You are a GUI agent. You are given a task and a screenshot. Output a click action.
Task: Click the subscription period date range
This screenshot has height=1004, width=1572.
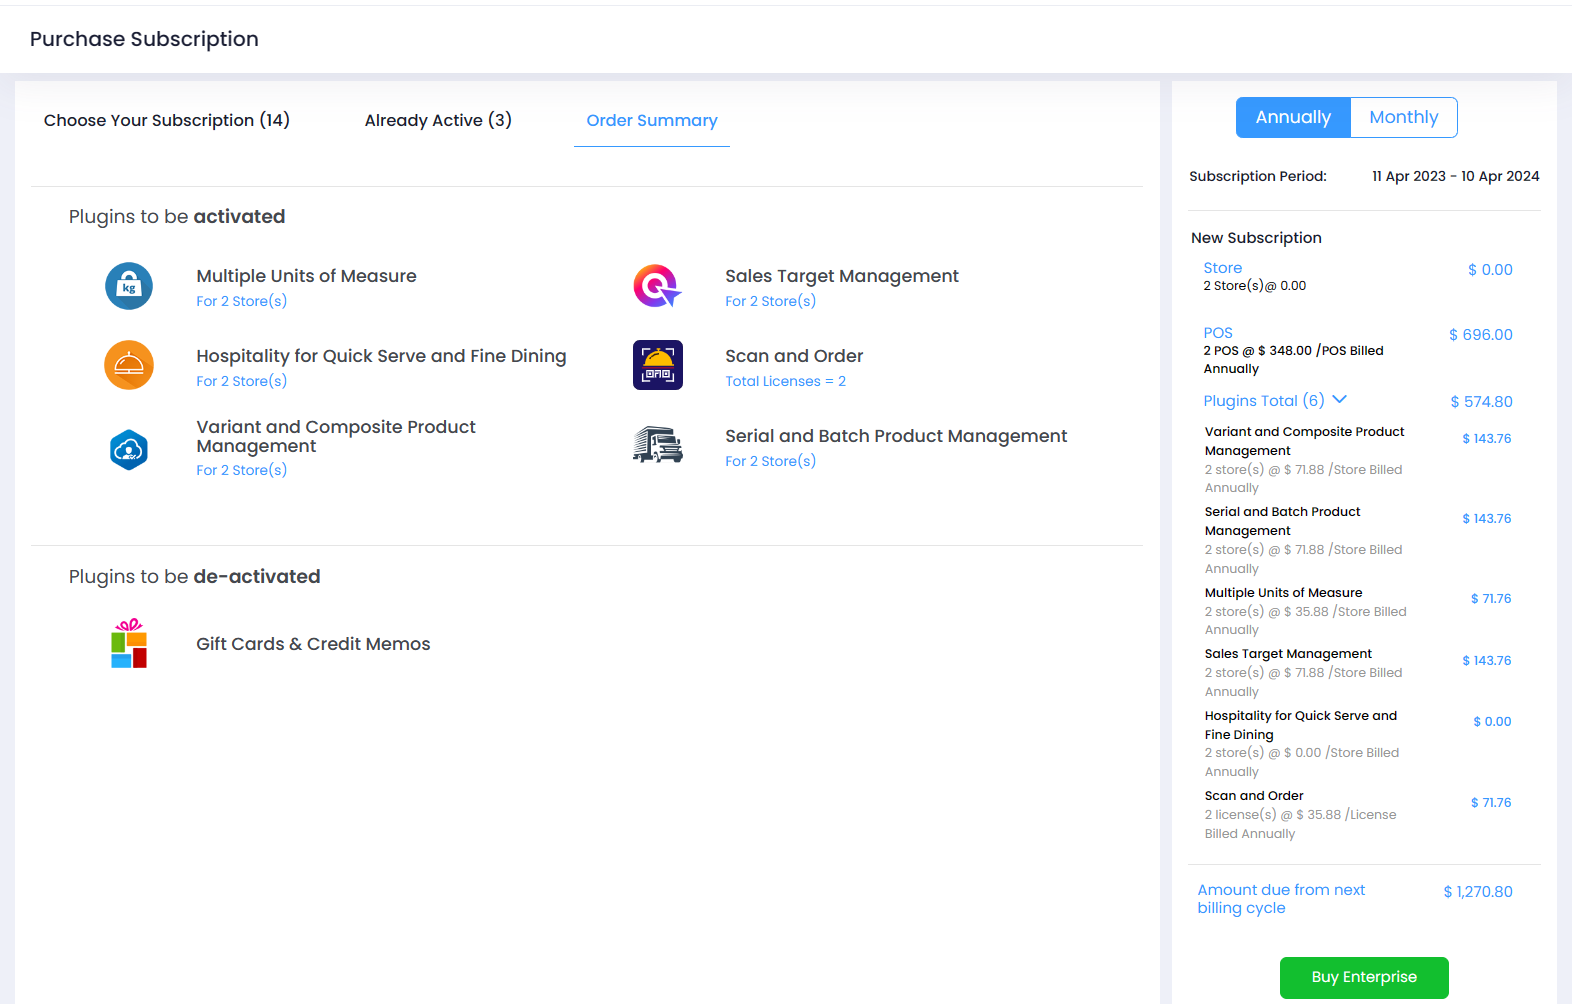[x=1455, y=176]
